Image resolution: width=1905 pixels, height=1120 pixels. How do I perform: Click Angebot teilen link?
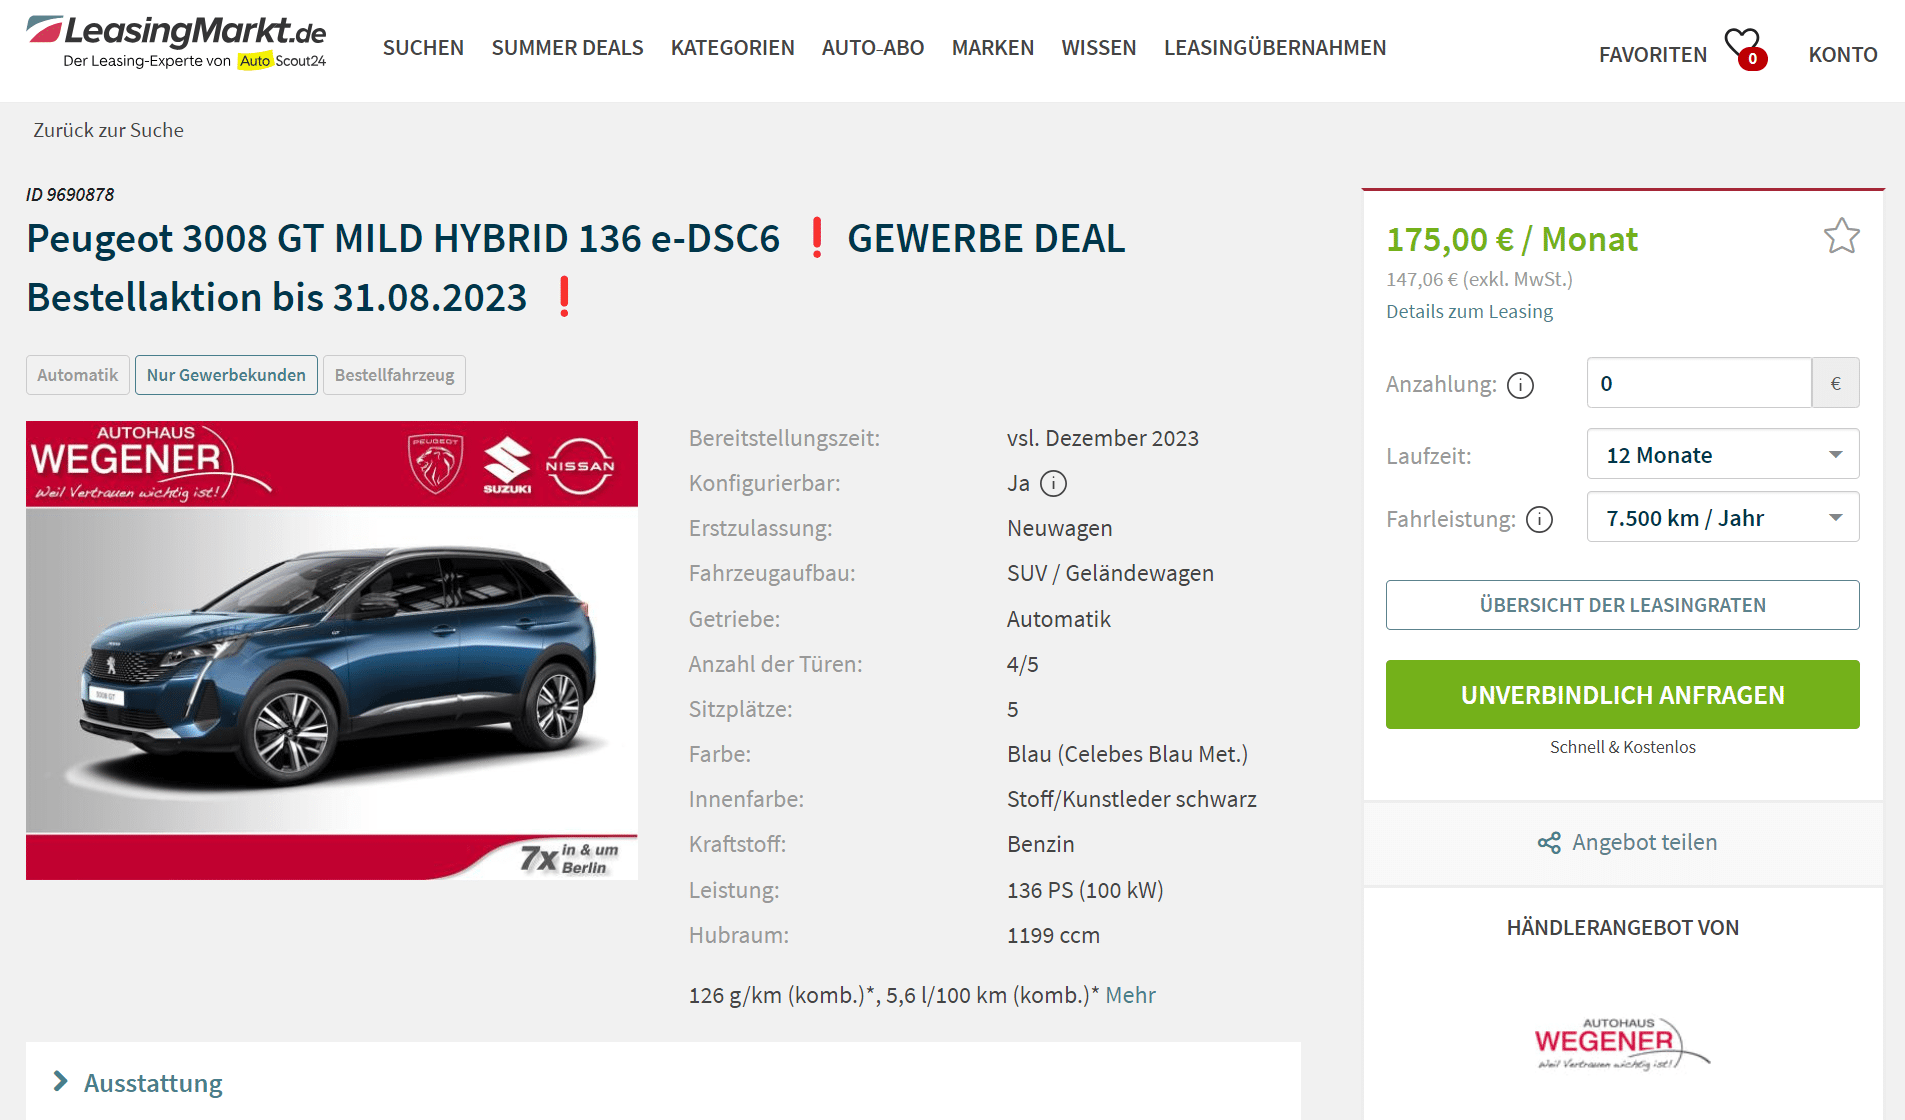[1644, 843]
